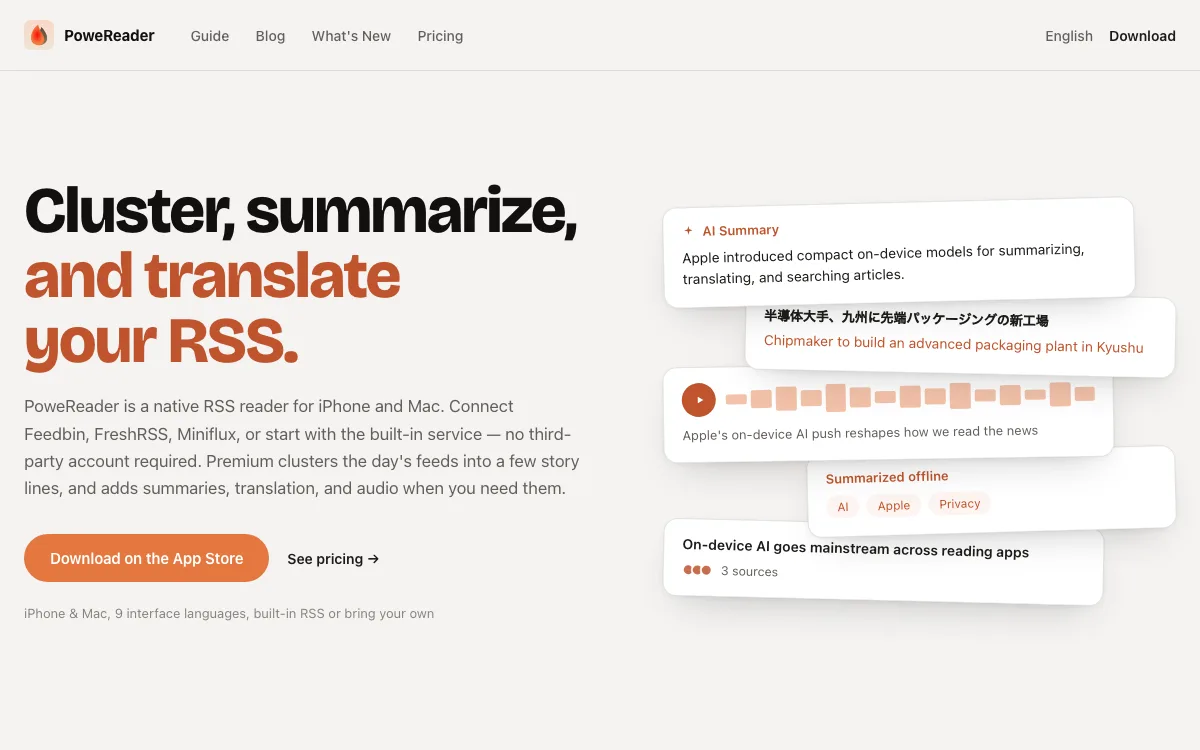
Task: Click Download on the App Store button
Action: 146,558
